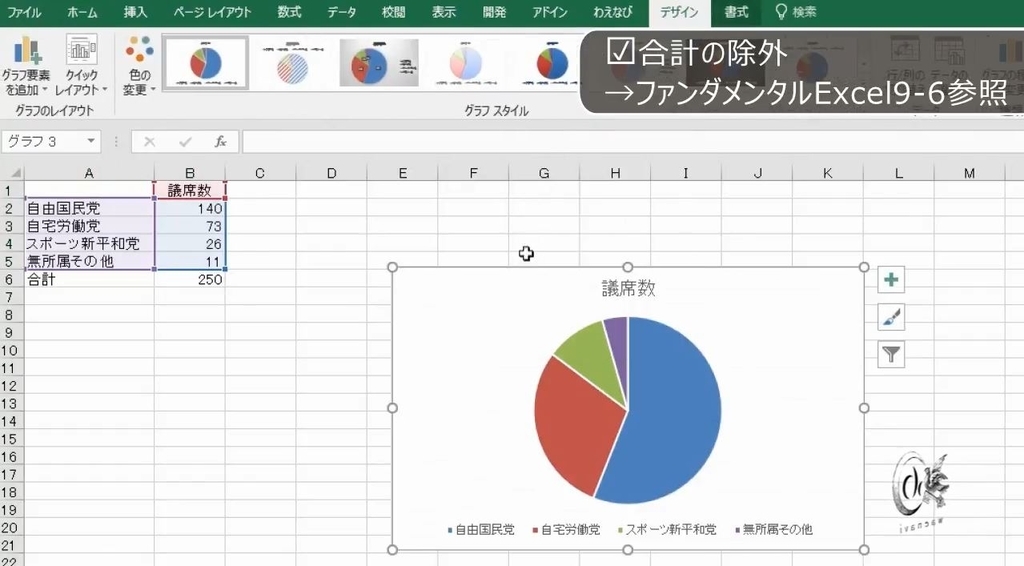Screen dimensions: 1024x566
Task: Open the ファイル tab
Action: [24, 12]
